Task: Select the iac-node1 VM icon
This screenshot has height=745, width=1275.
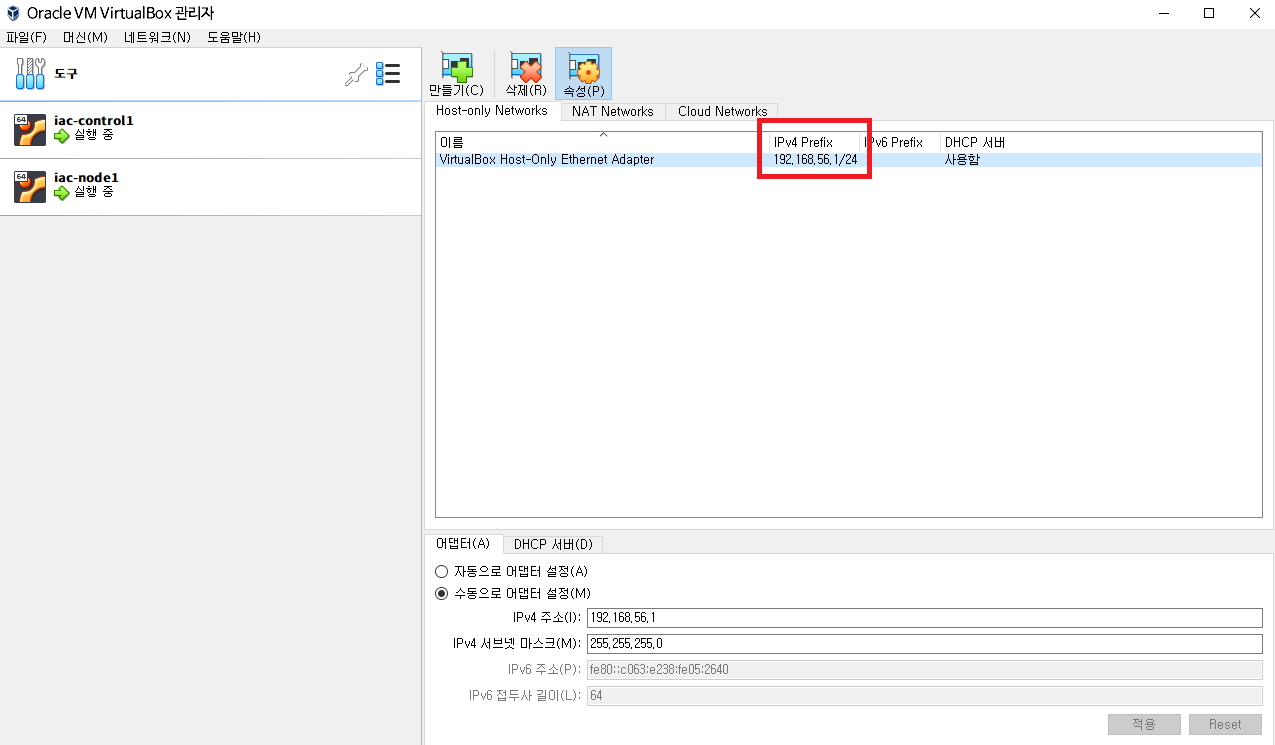Action: click(x=30, y=187)
